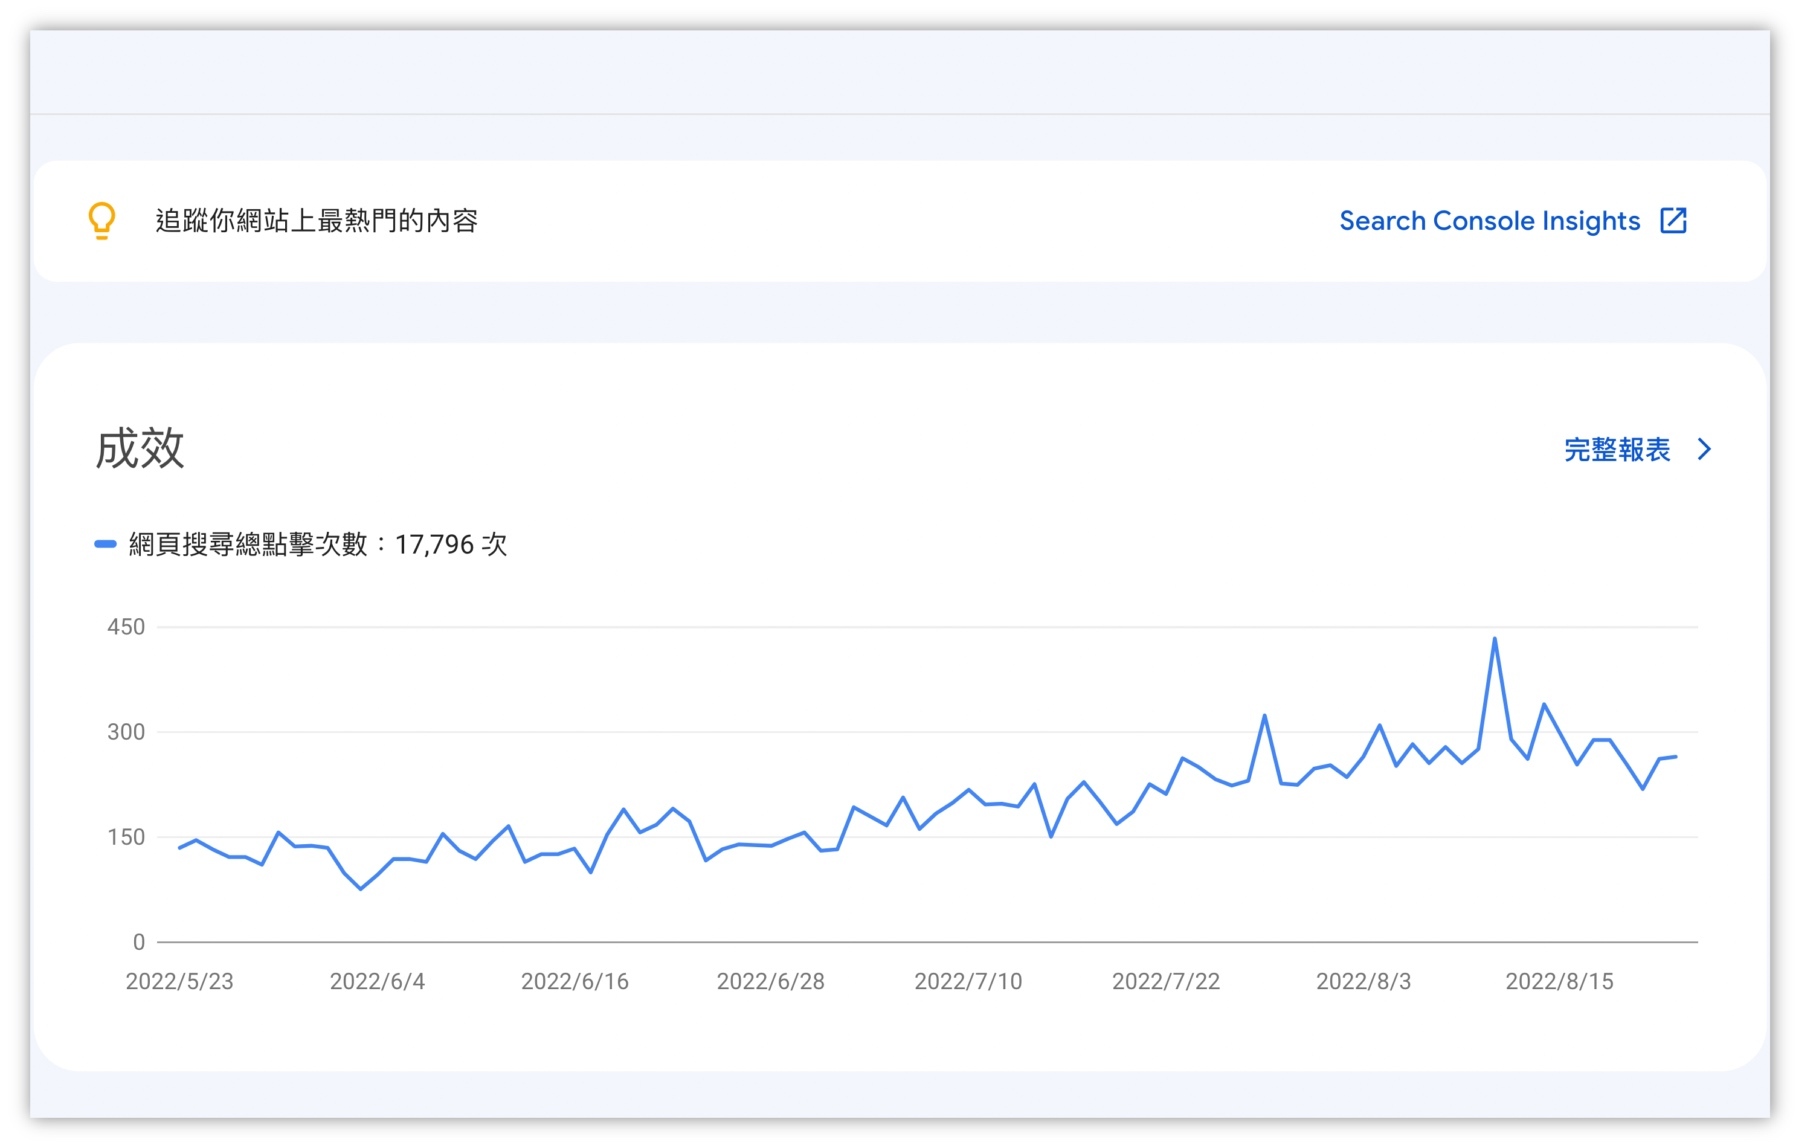Click the highest peak on the clicks chart

1494,639
